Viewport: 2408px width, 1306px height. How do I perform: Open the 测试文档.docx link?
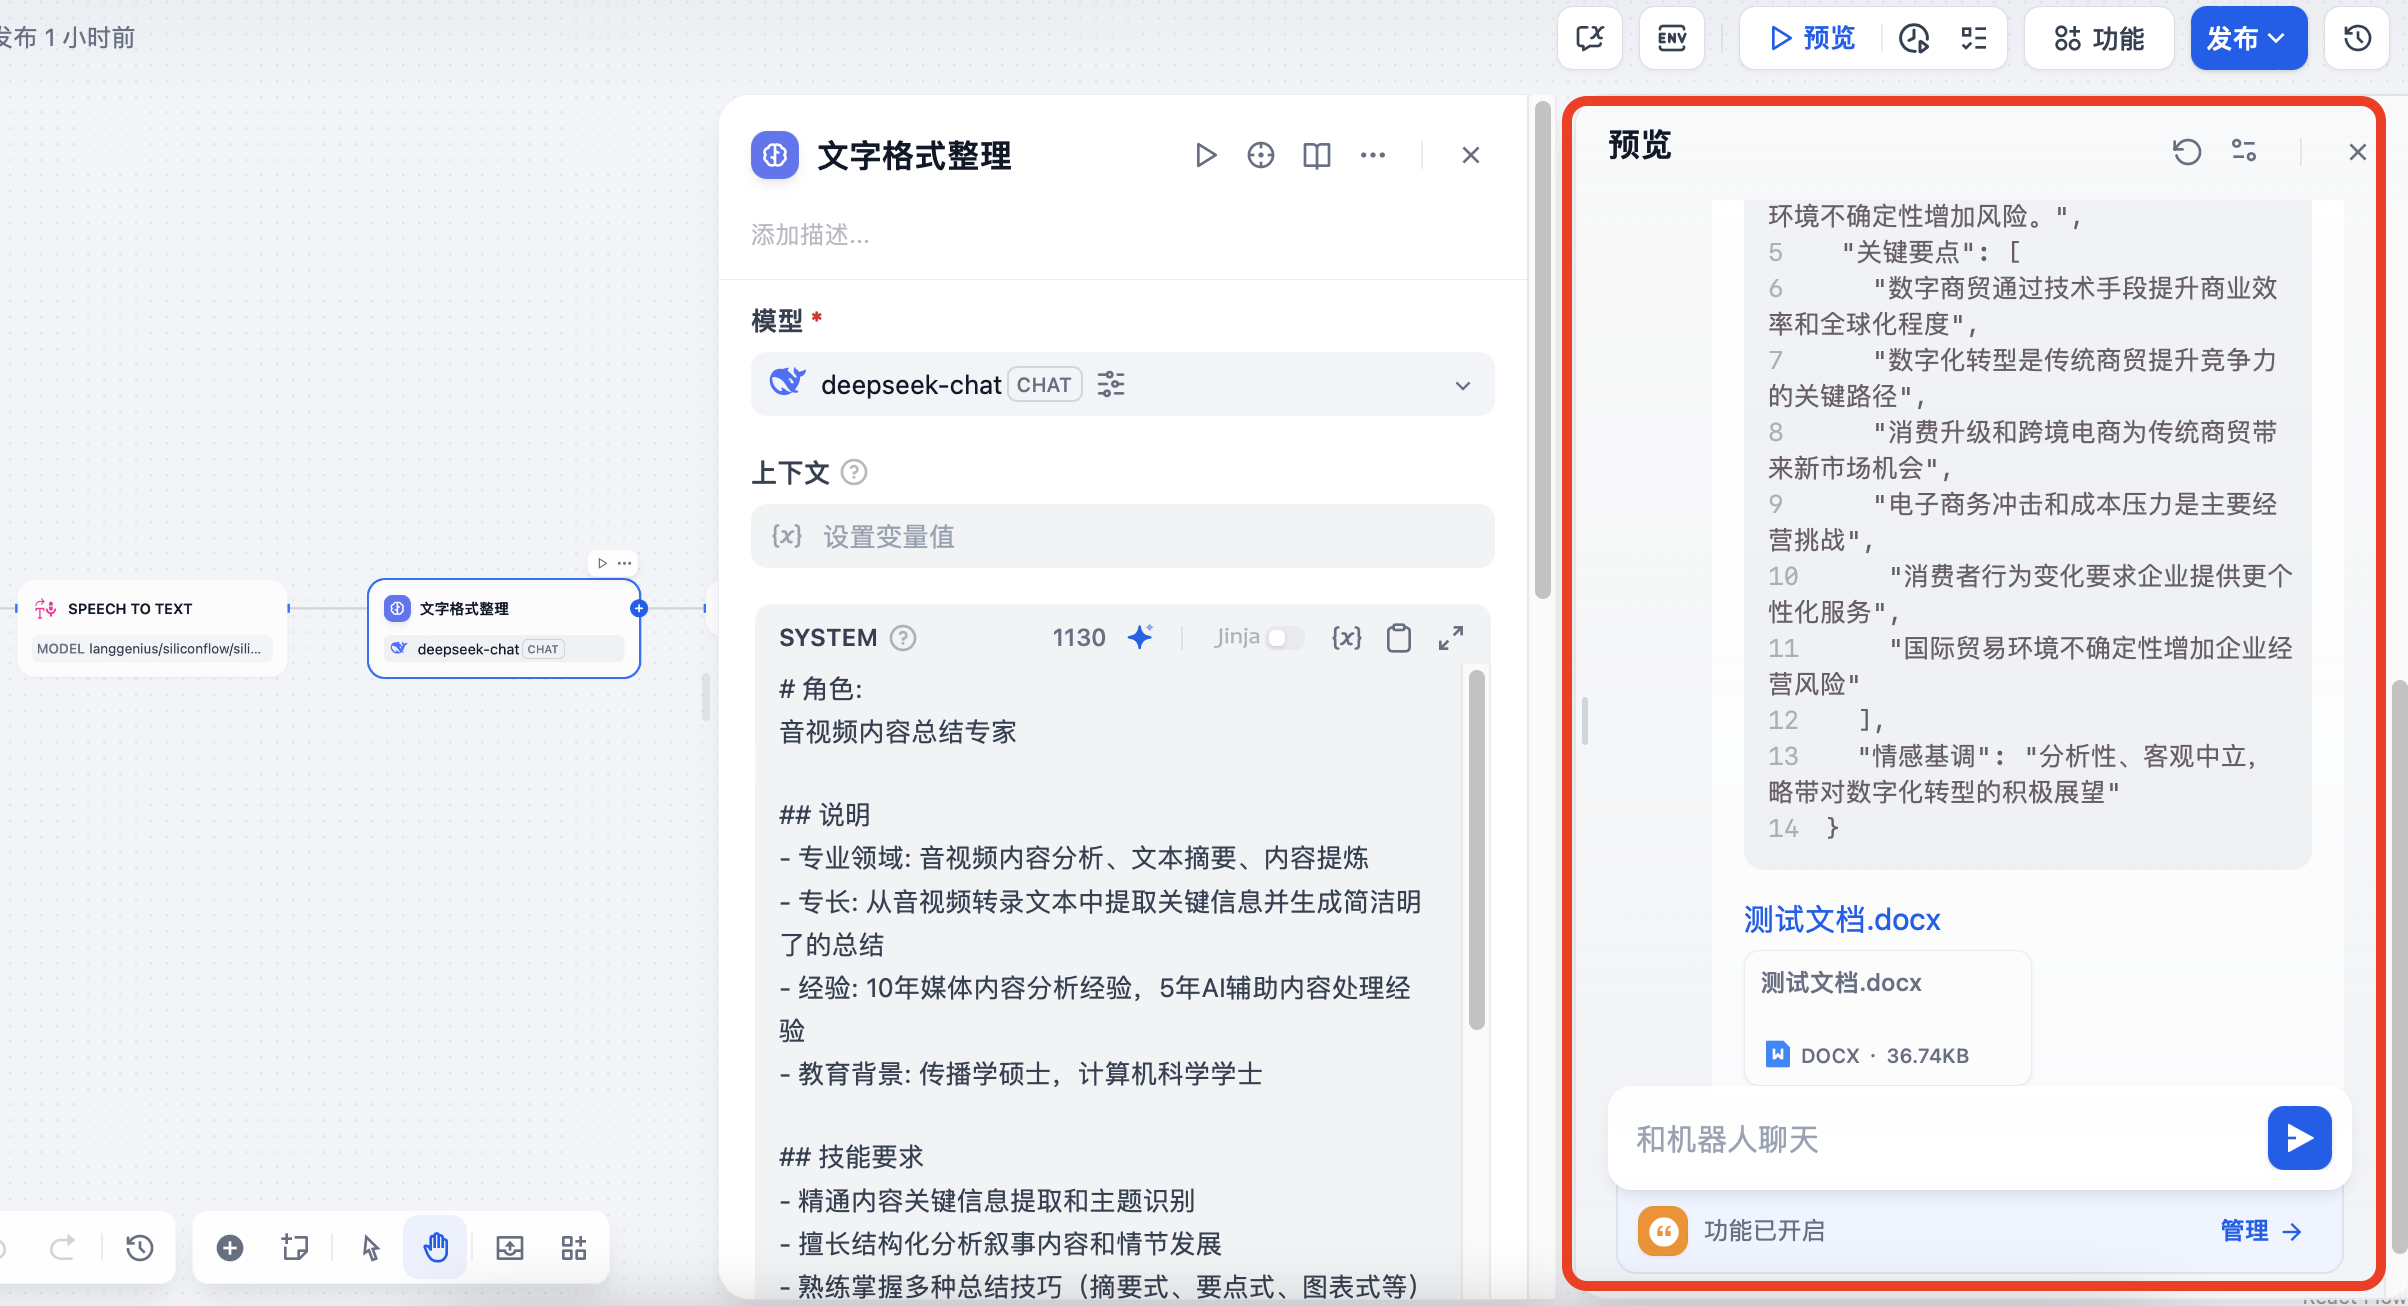tap(1841, 919)
